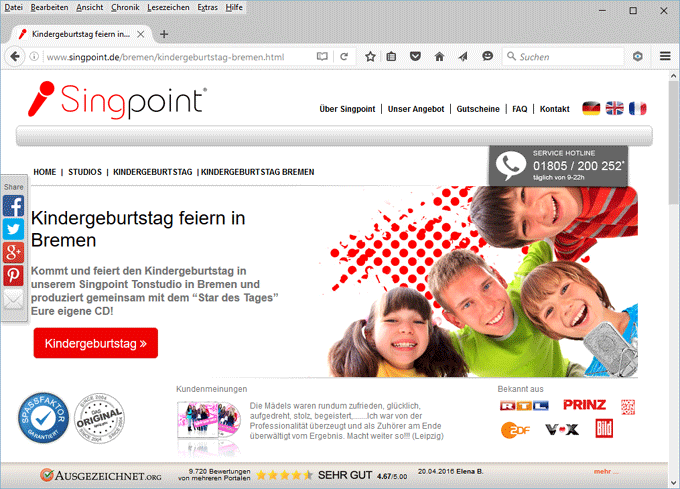Click the service hotline phone icon
This screenshot has width=680, height=489.
[x=511, y=166]
